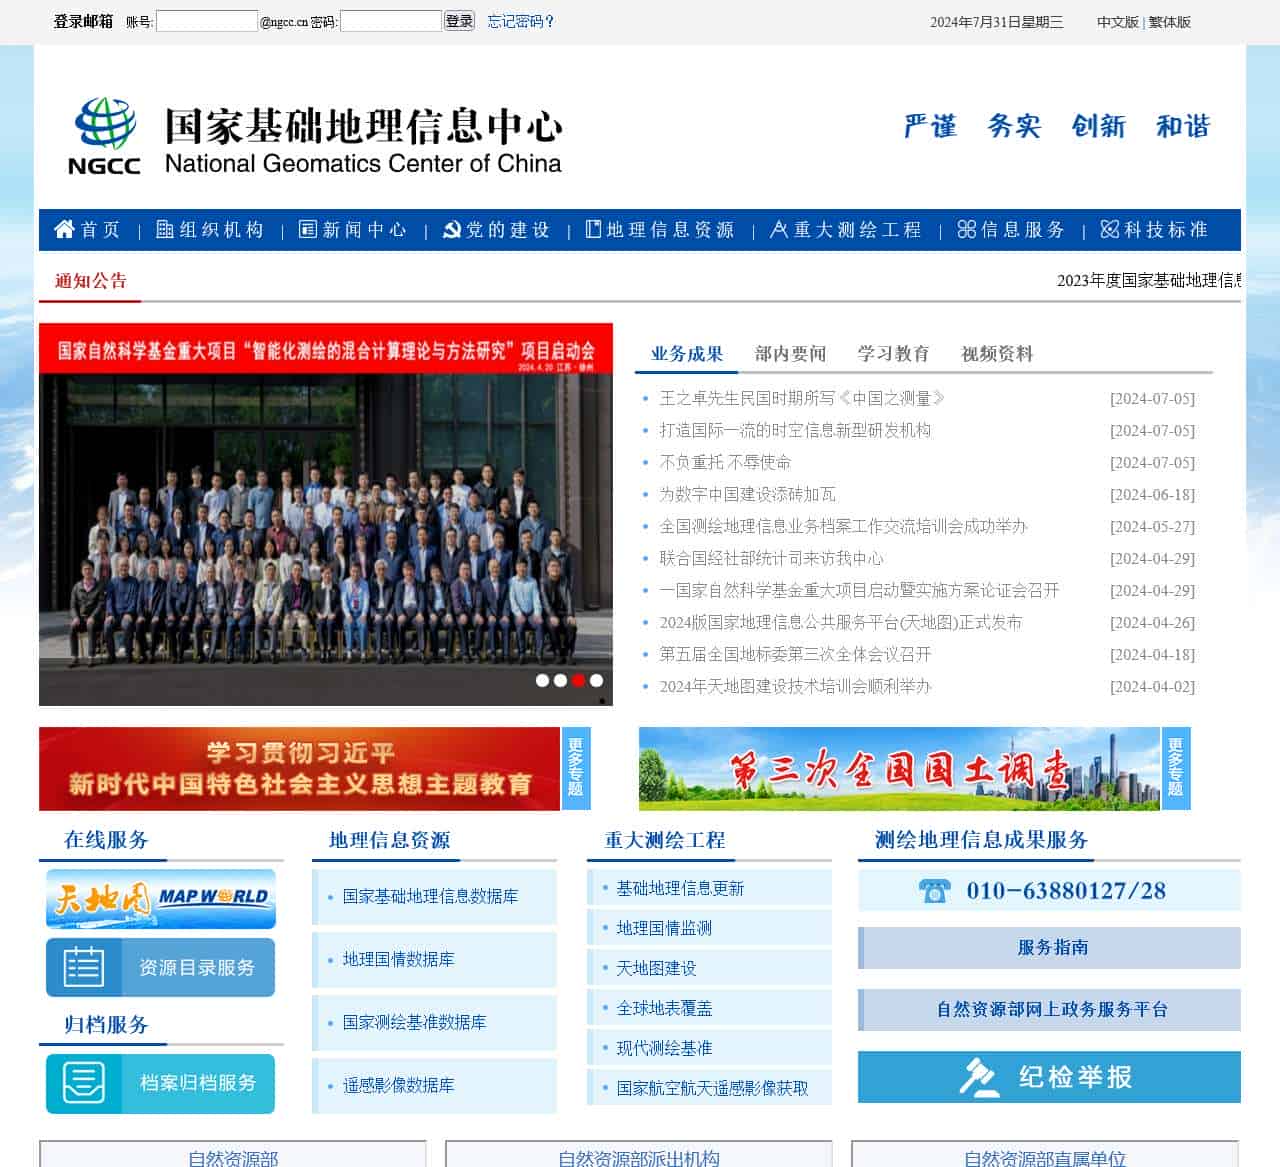Click the icon beside 科技标准
This screenshot has height=1167, width=1280.
tap(1109, 229)
